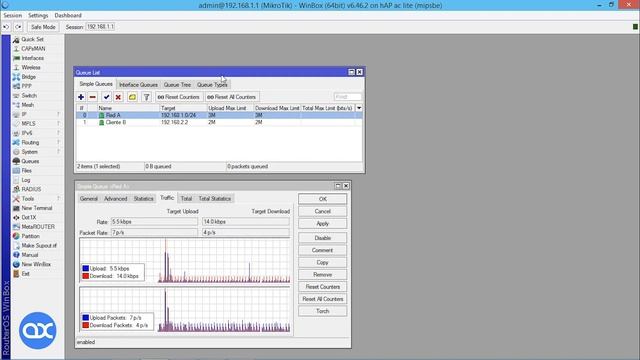Screen dimensions: 640x360
Task: Click the Cancel button
Action: (x=322, y=211)
